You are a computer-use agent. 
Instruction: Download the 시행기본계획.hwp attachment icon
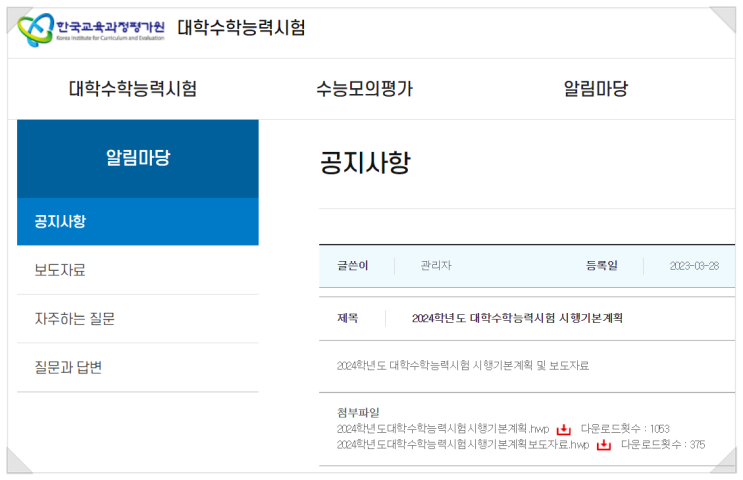coord(563,429)
